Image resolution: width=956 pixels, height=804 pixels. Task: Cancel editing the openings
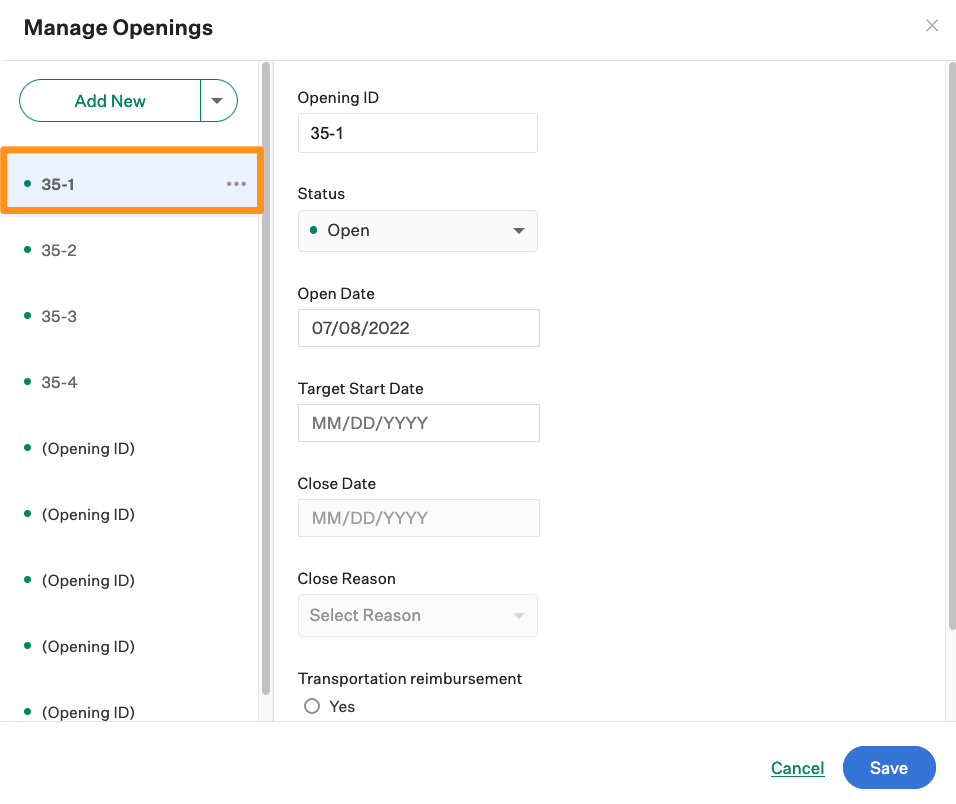point(797,767)
